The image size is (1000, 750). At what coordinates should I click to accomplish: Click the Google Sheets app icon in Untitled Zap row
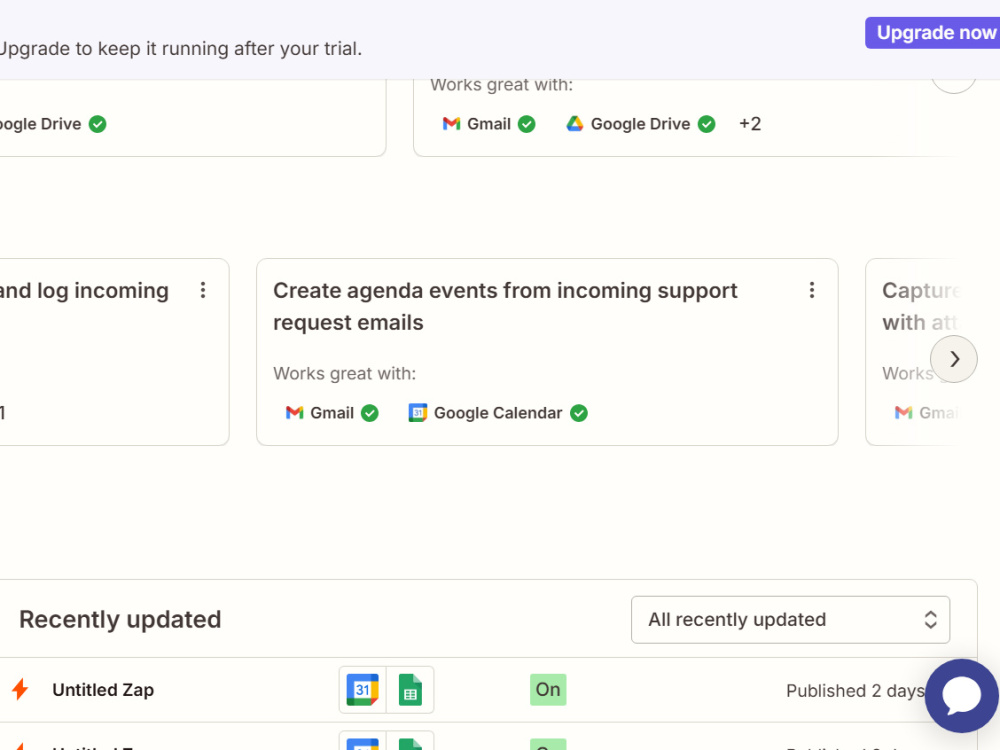(x=410, y=689)
